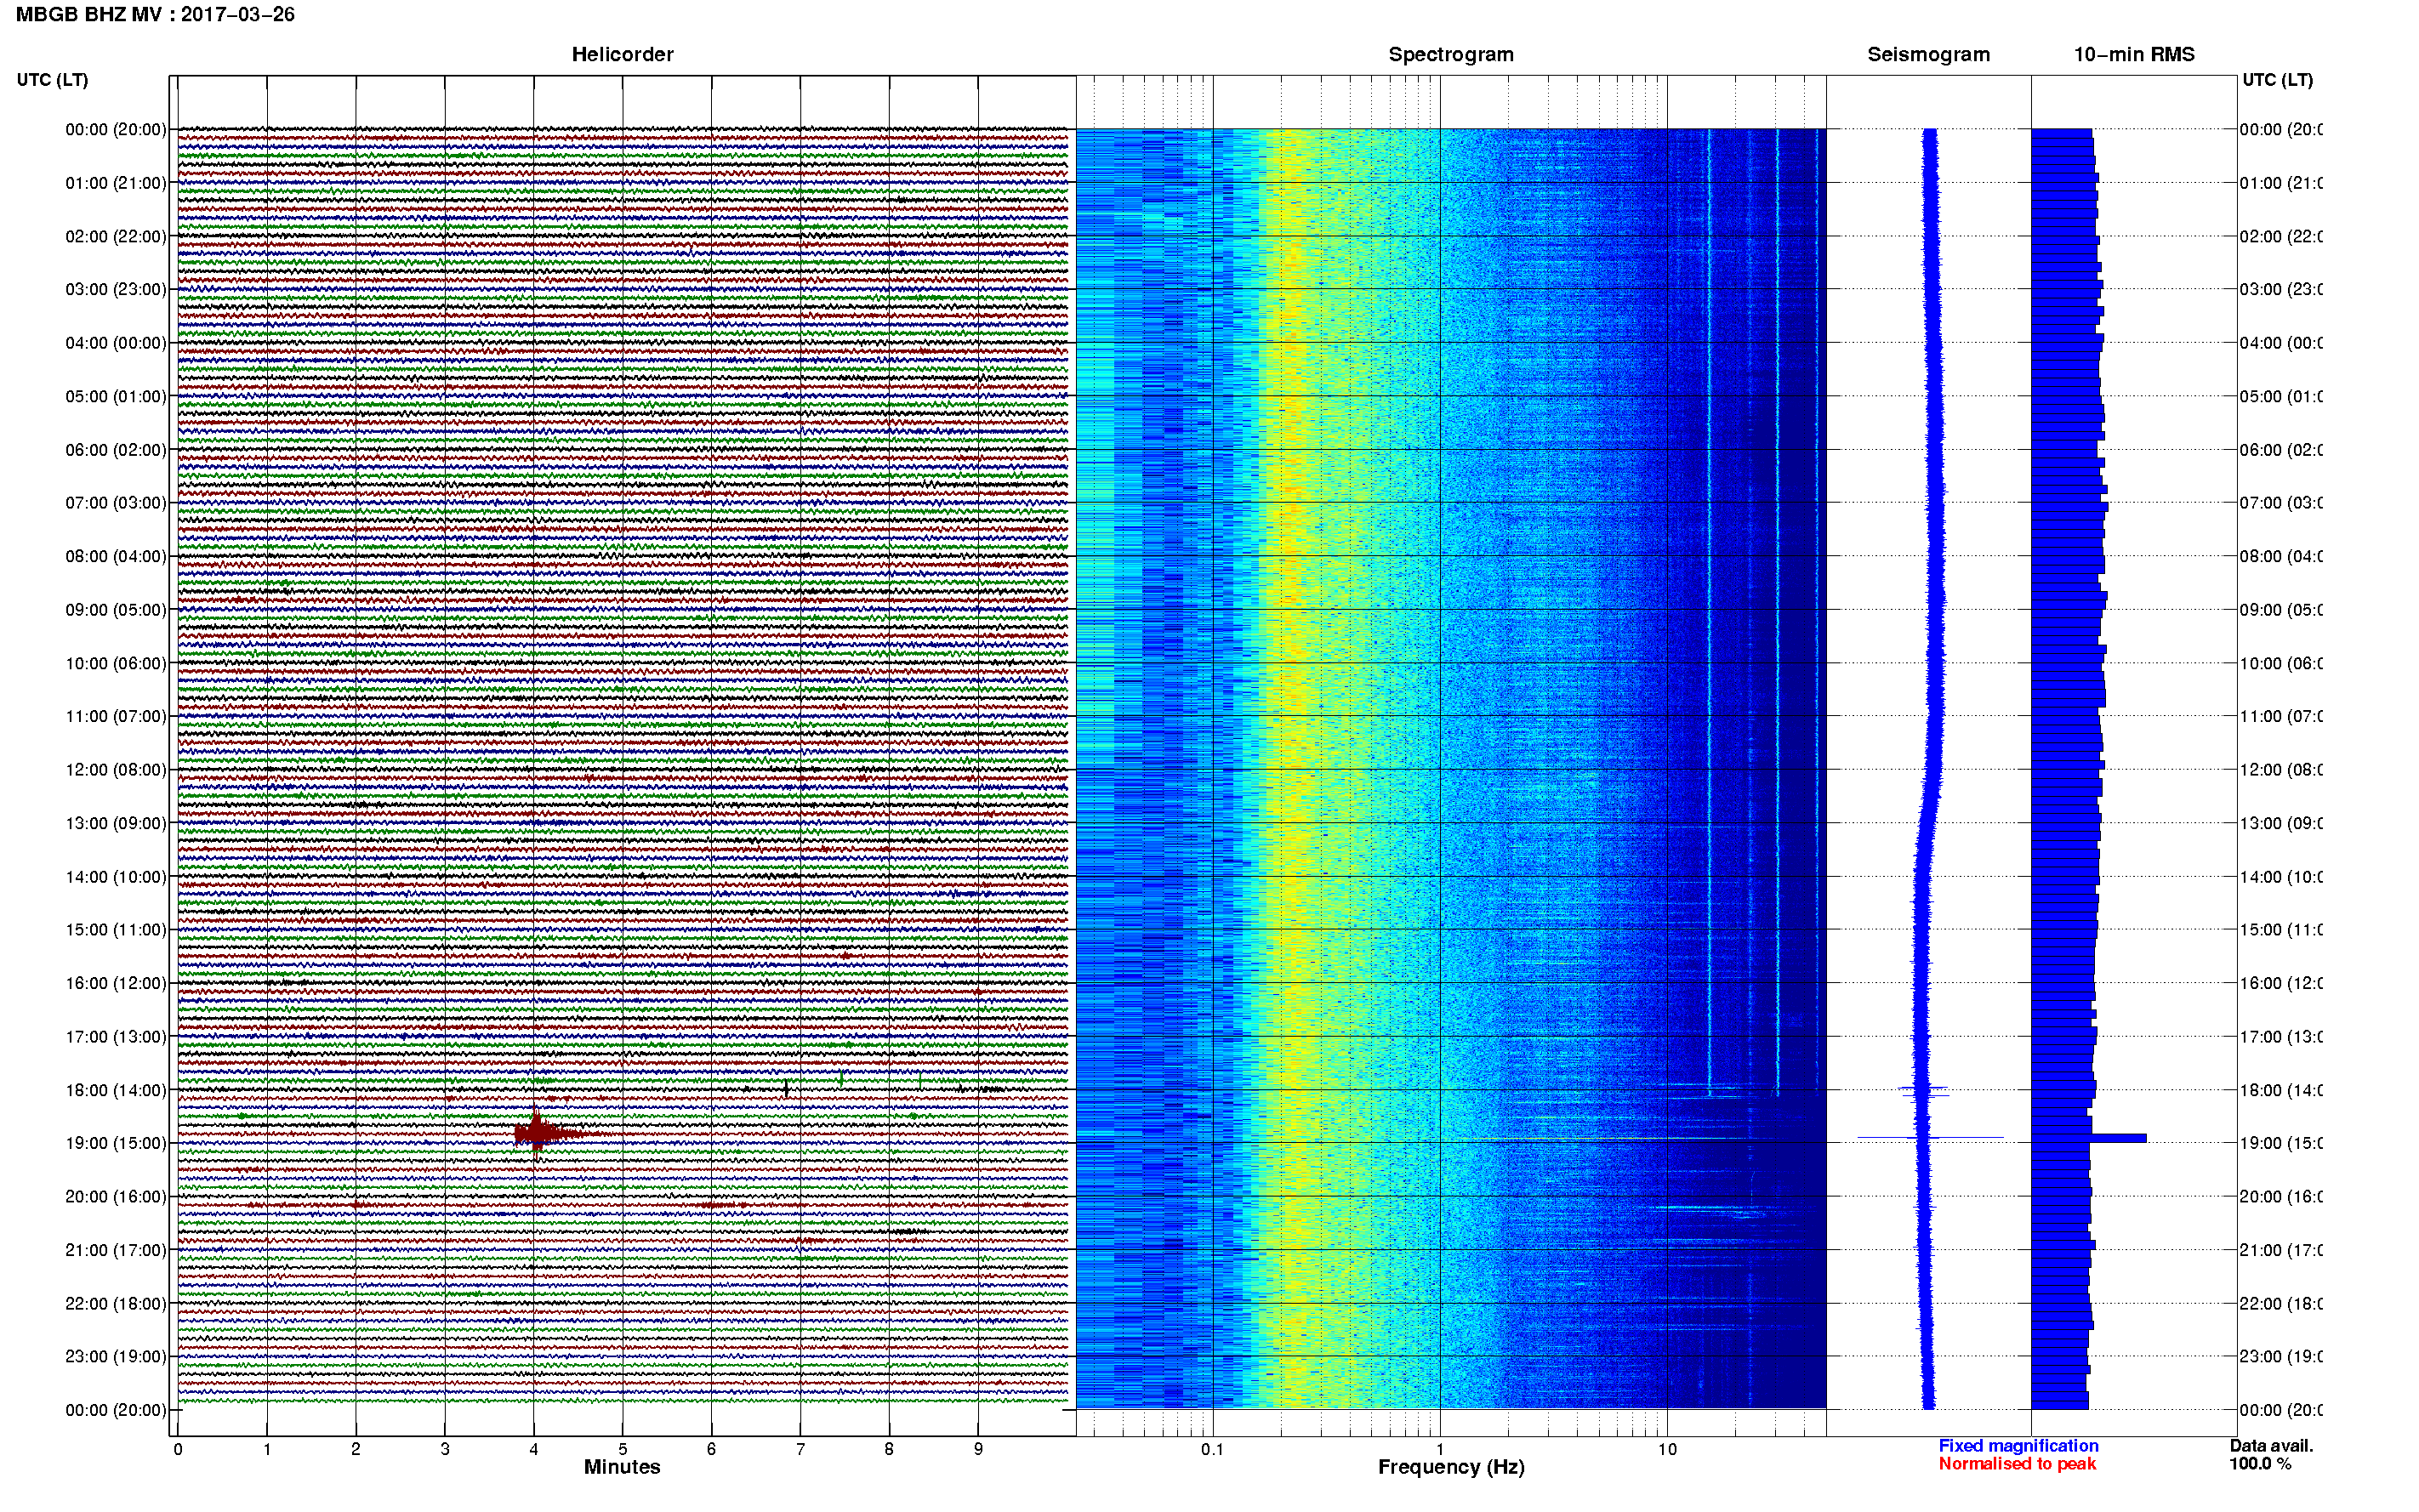
Task: Click the left '21:00 (17:00)' time label
Action: coord(116,1250)
